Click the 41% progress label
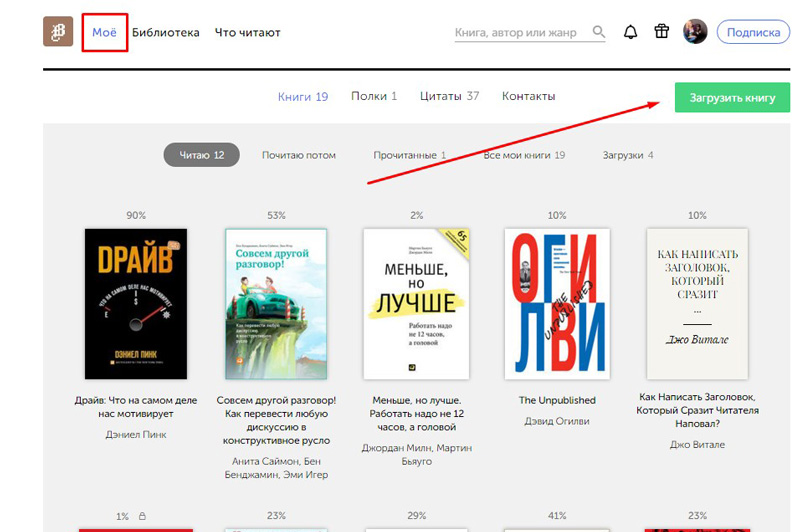The image size is (800, 532). tap(557, 516)
